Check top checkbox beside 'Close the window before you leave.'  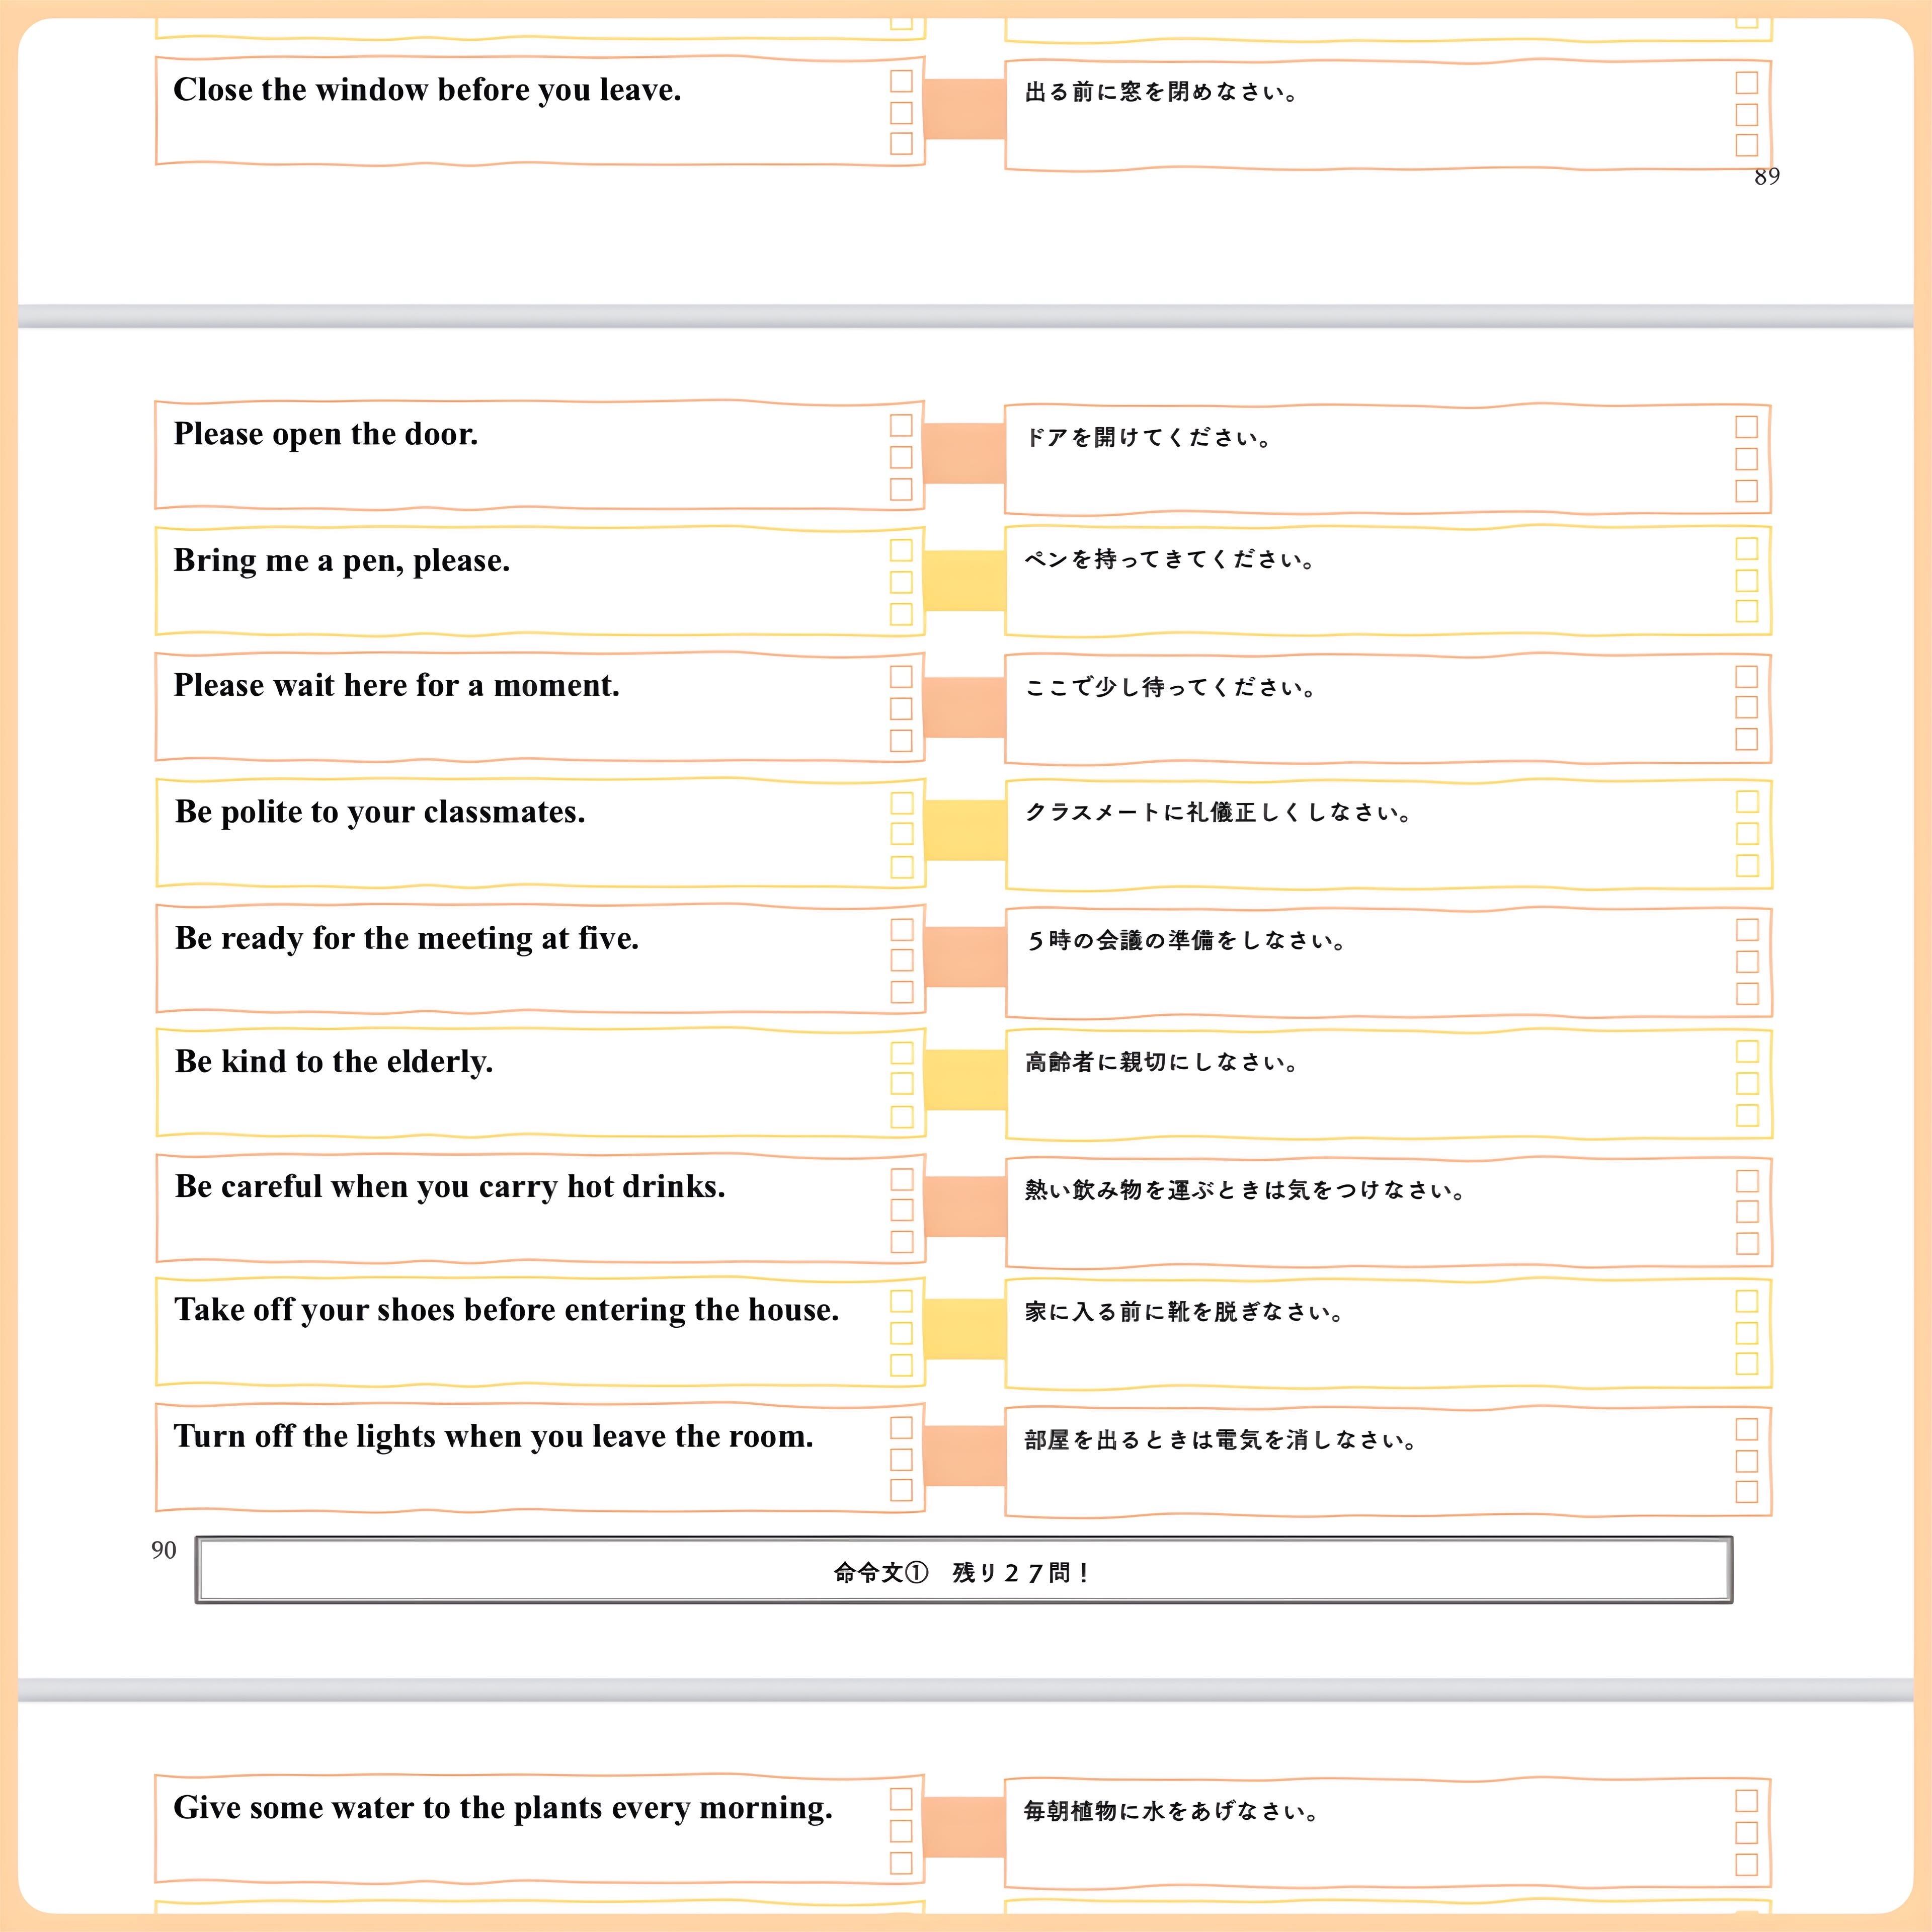[901, 81]
